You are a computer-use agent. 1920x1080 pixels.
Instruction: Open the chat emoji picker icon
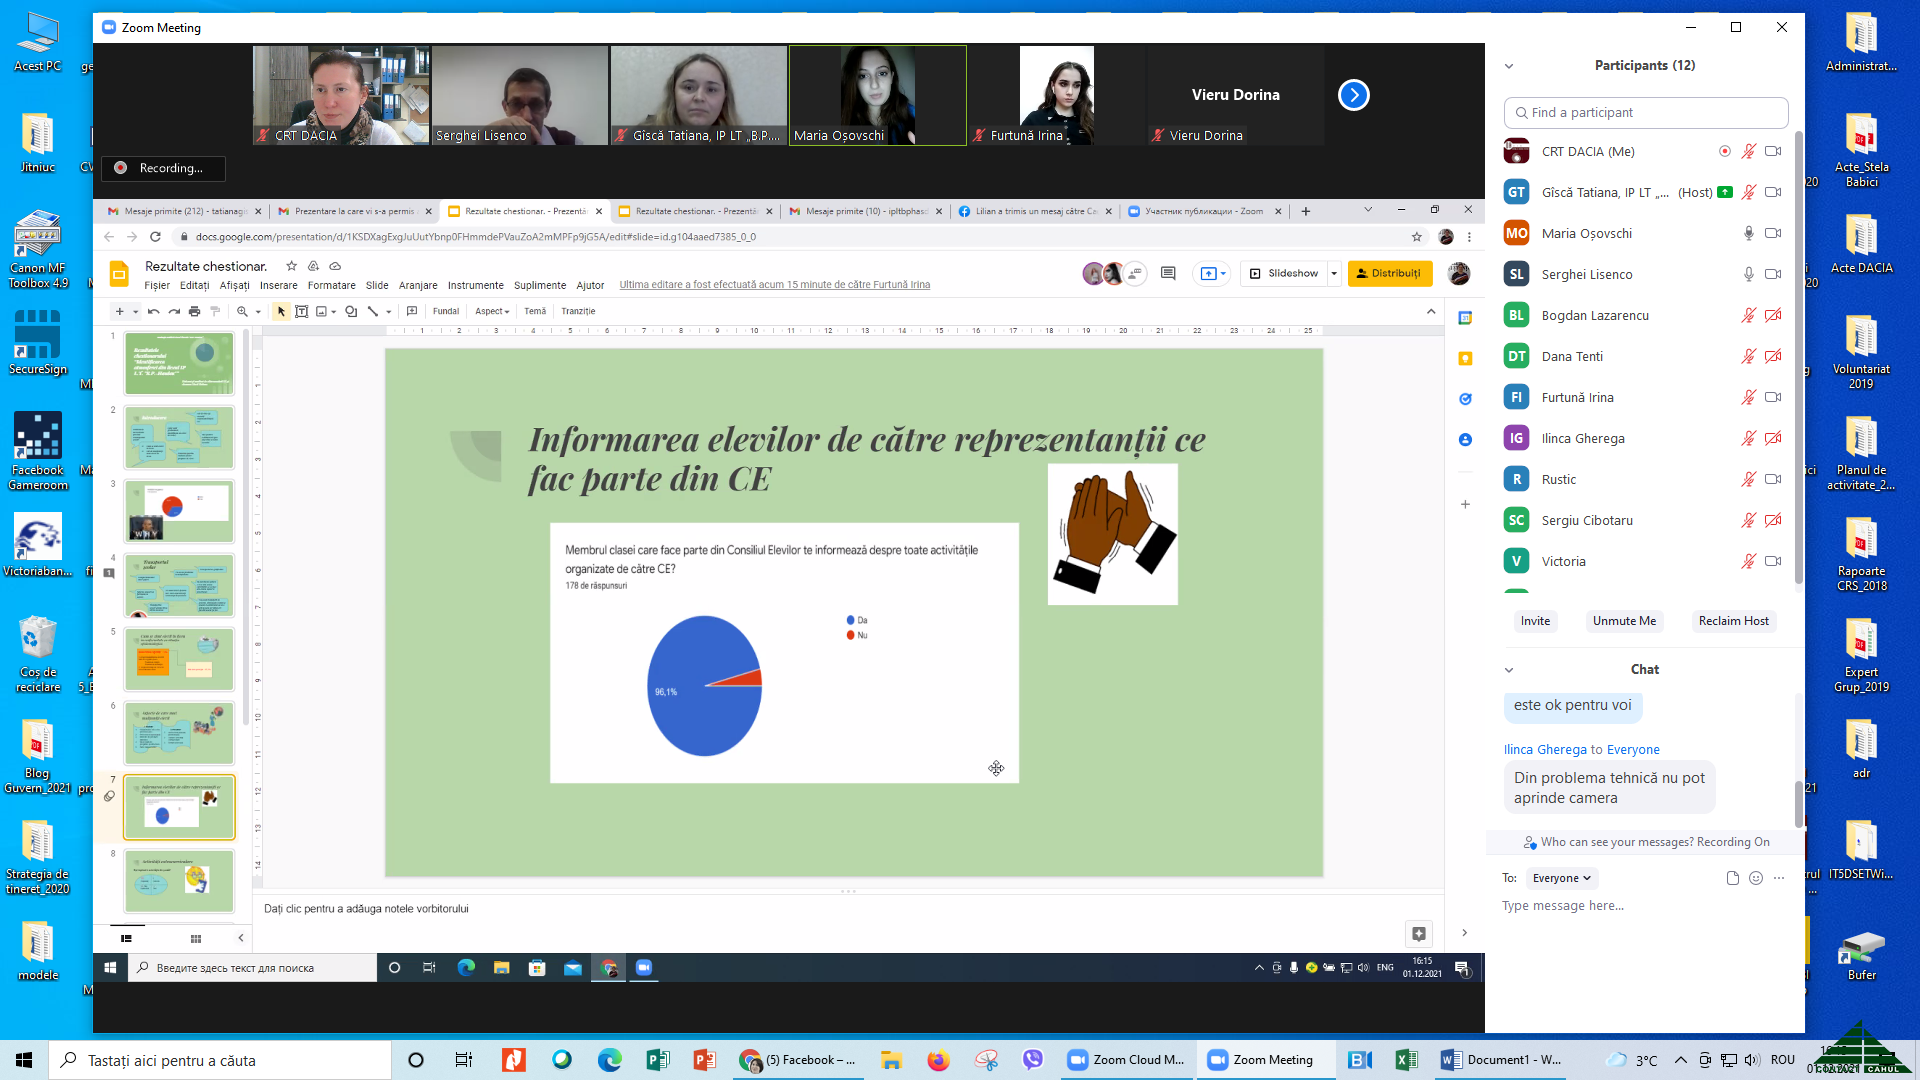tap(1756, 878)
